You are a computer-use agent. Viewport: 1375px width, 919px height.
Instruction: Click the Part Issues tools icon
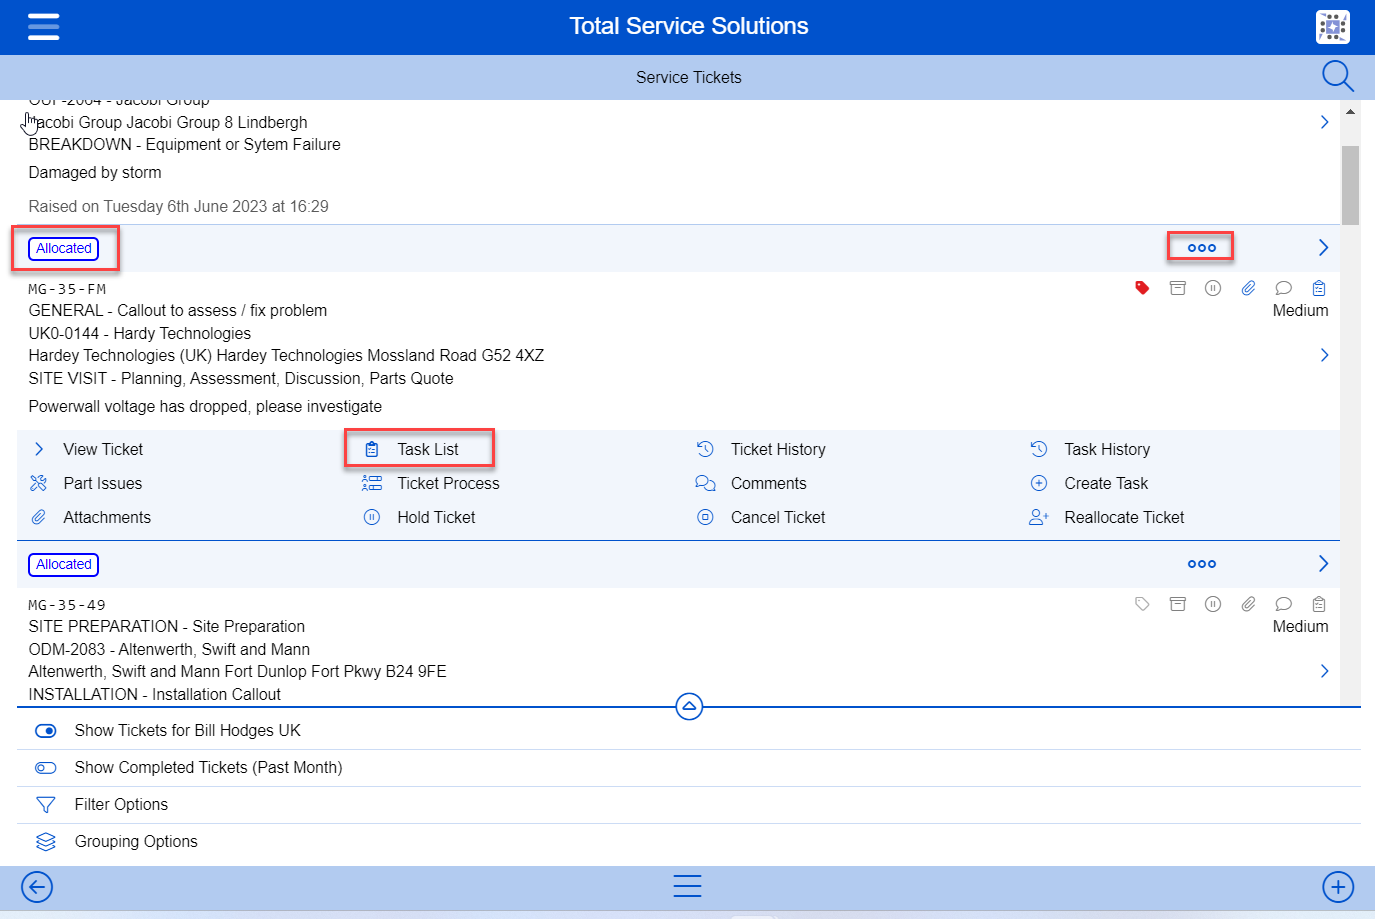tap(39, 483)
